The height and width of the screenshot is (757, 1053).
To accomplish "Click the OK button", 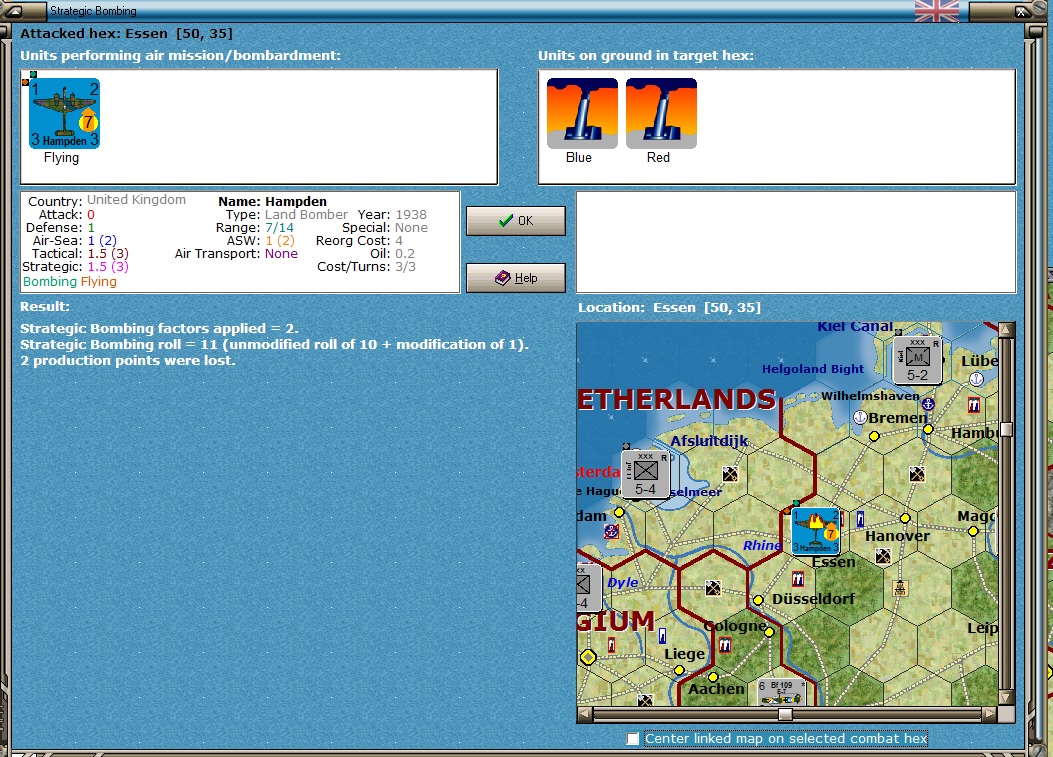I will pyautogui.click(x=516, y=220).
